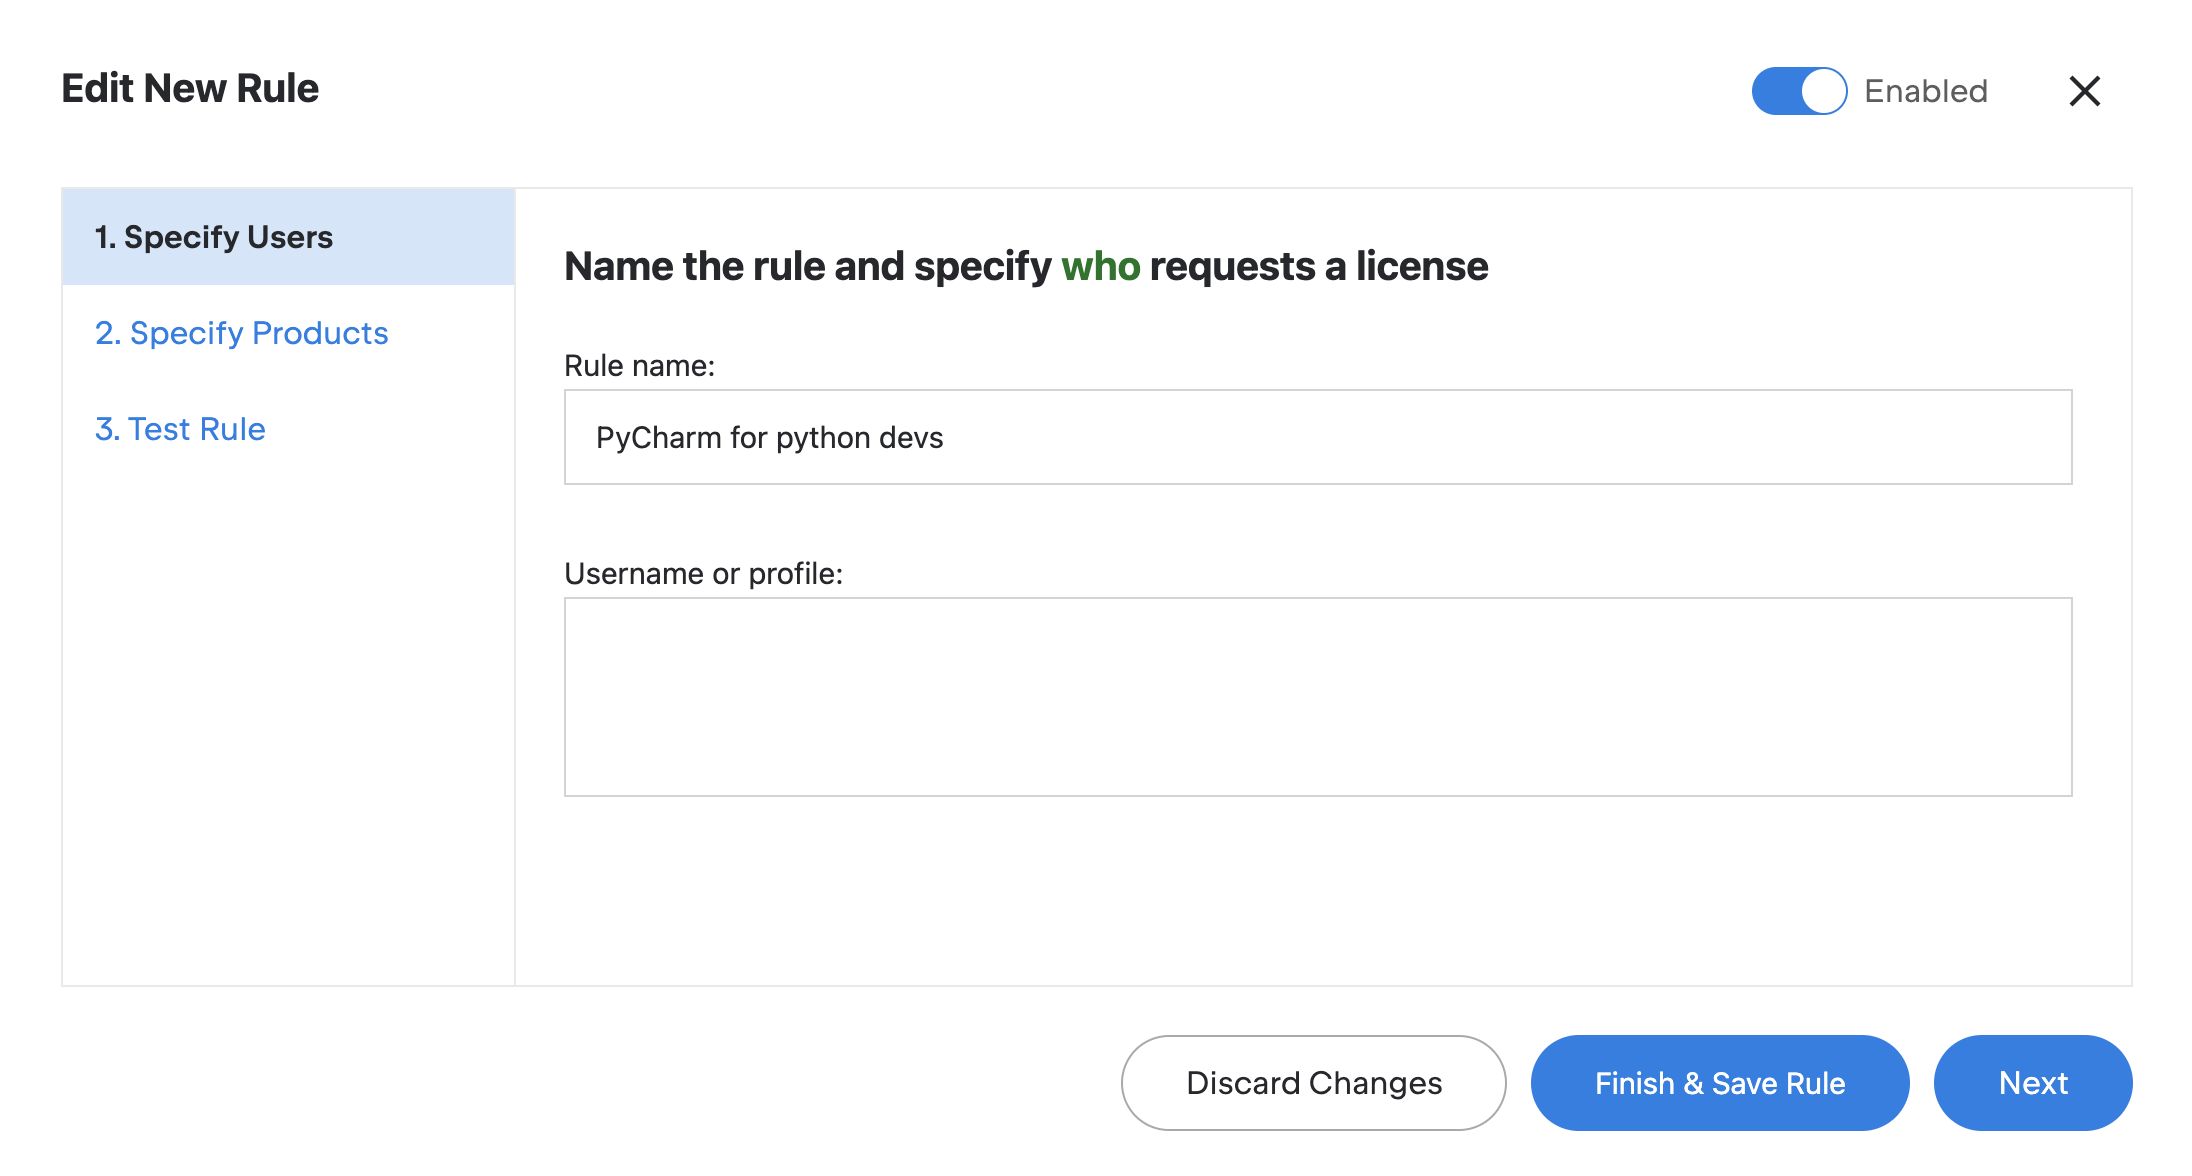Image resolution: width=2192 pixels, height=1176 pixels.
Task: Click the Enabled label beside the switch
Action: pos(1925,91)
